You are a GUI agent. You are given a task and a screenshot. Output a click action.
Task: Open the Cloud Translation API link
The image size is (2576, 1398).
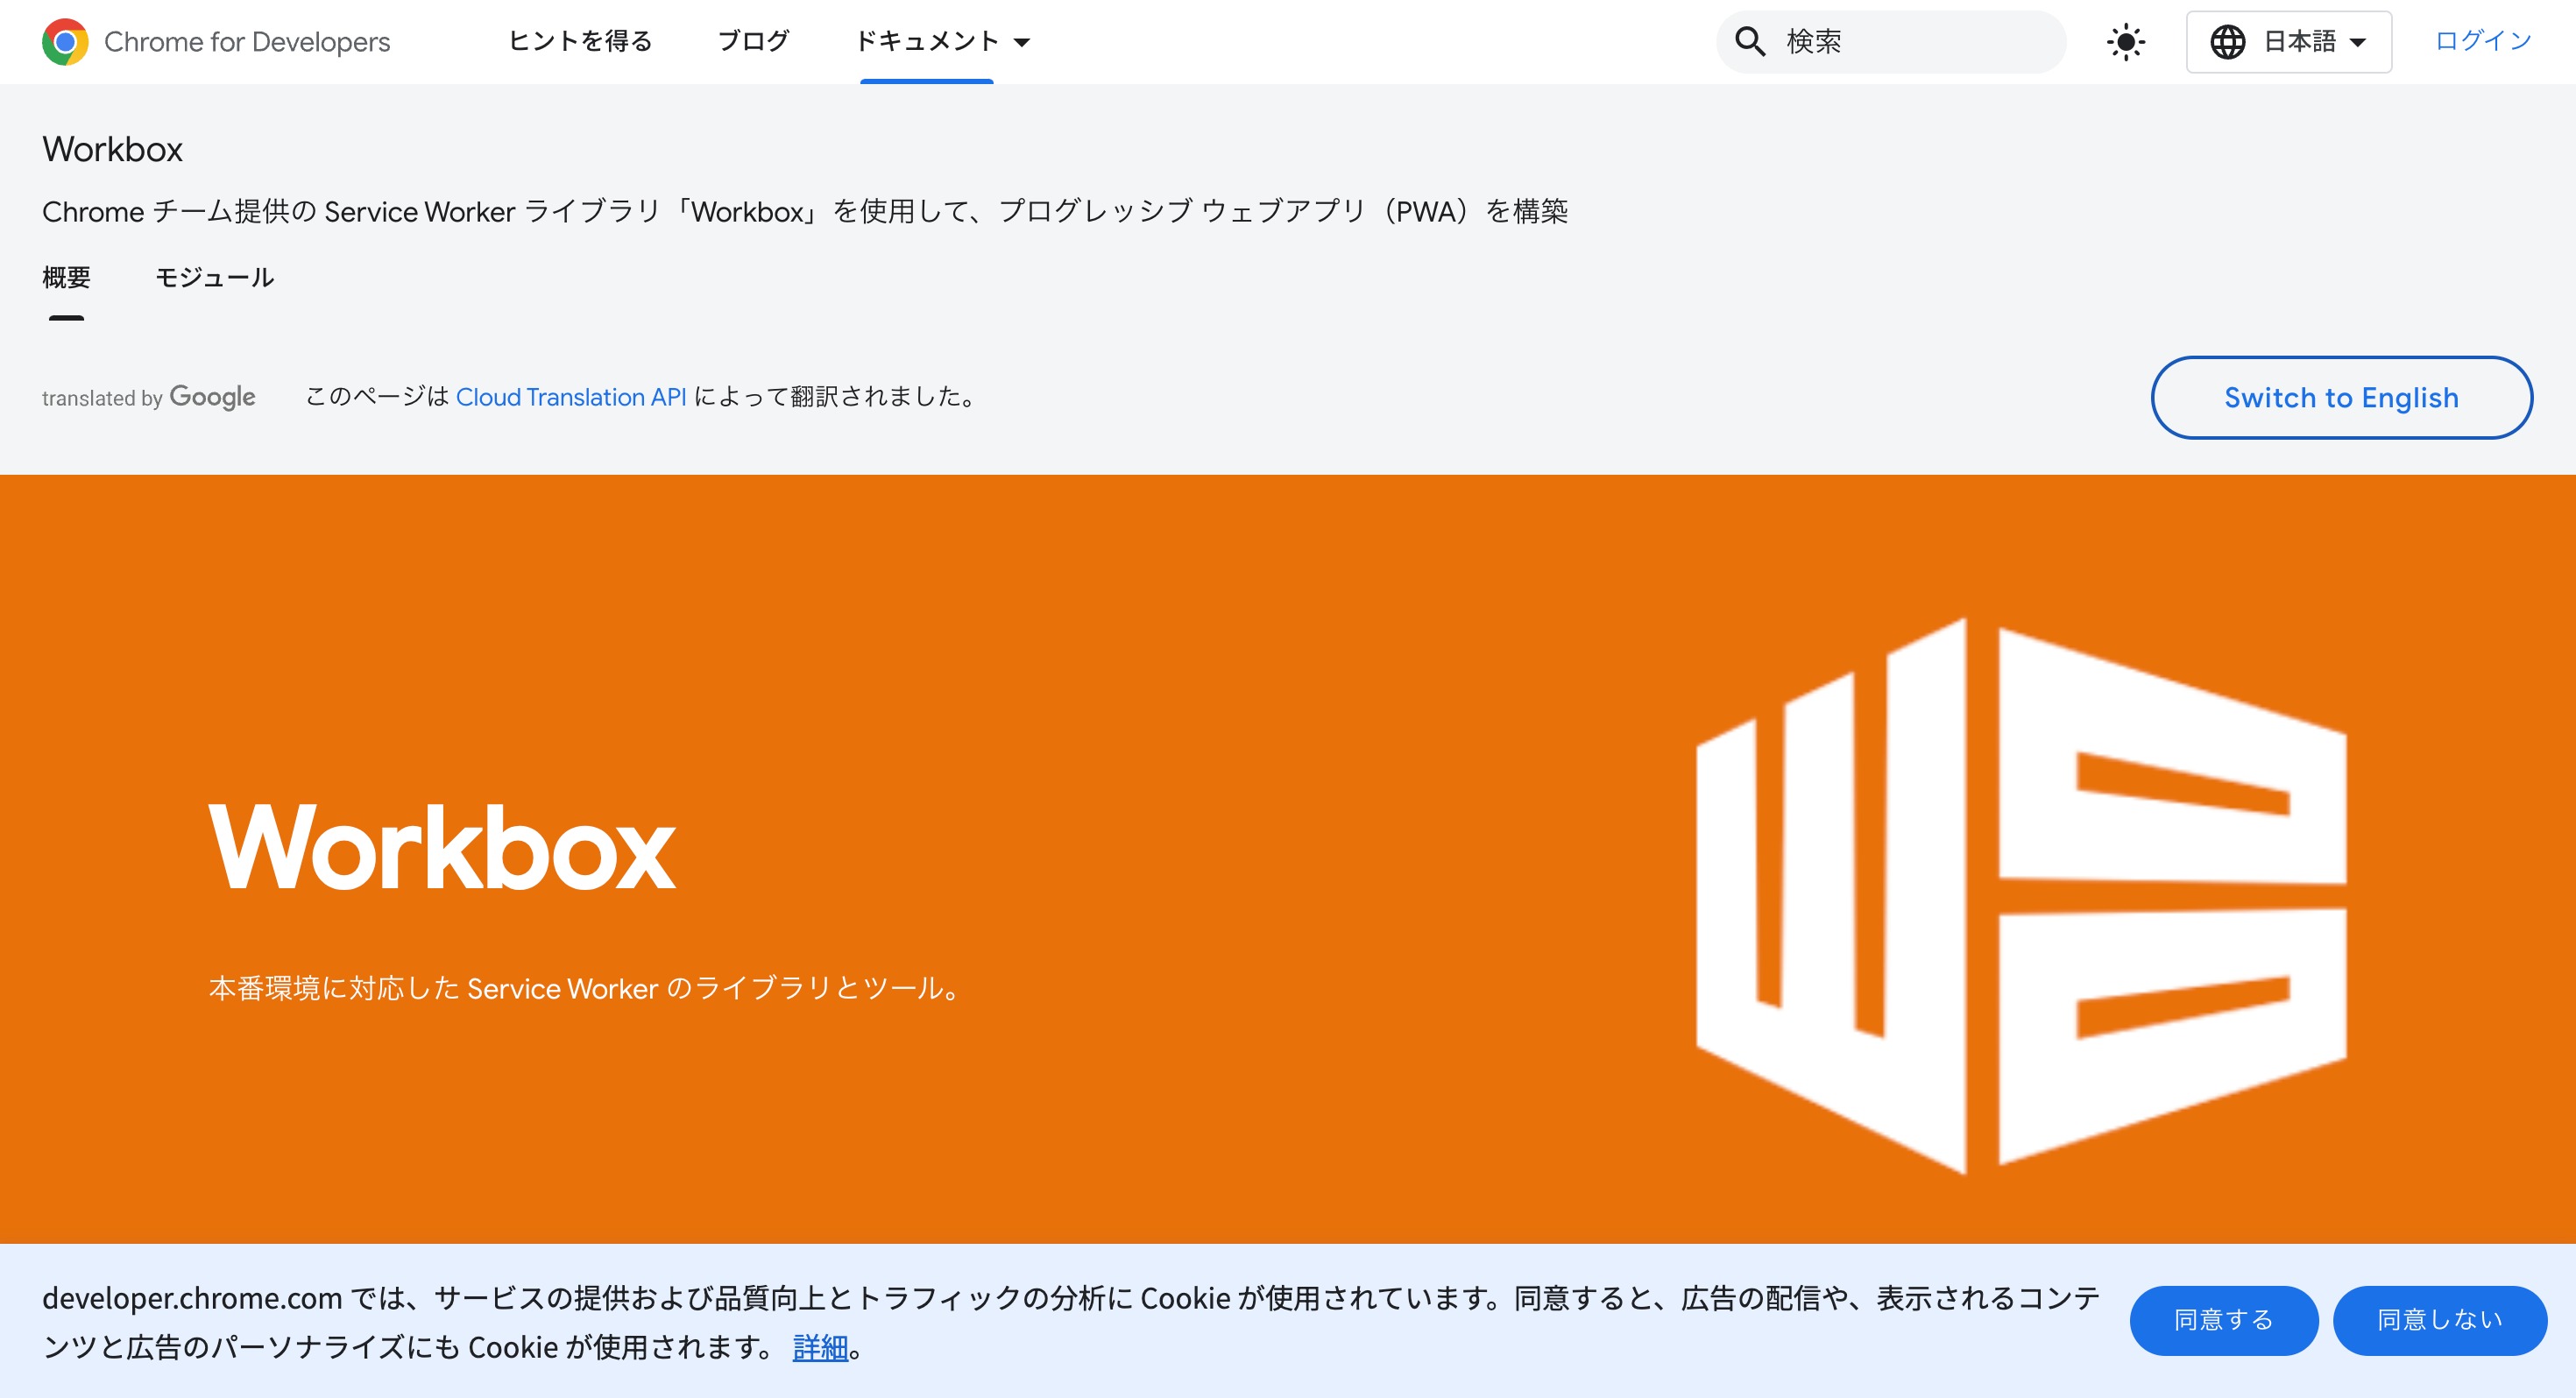570,397
